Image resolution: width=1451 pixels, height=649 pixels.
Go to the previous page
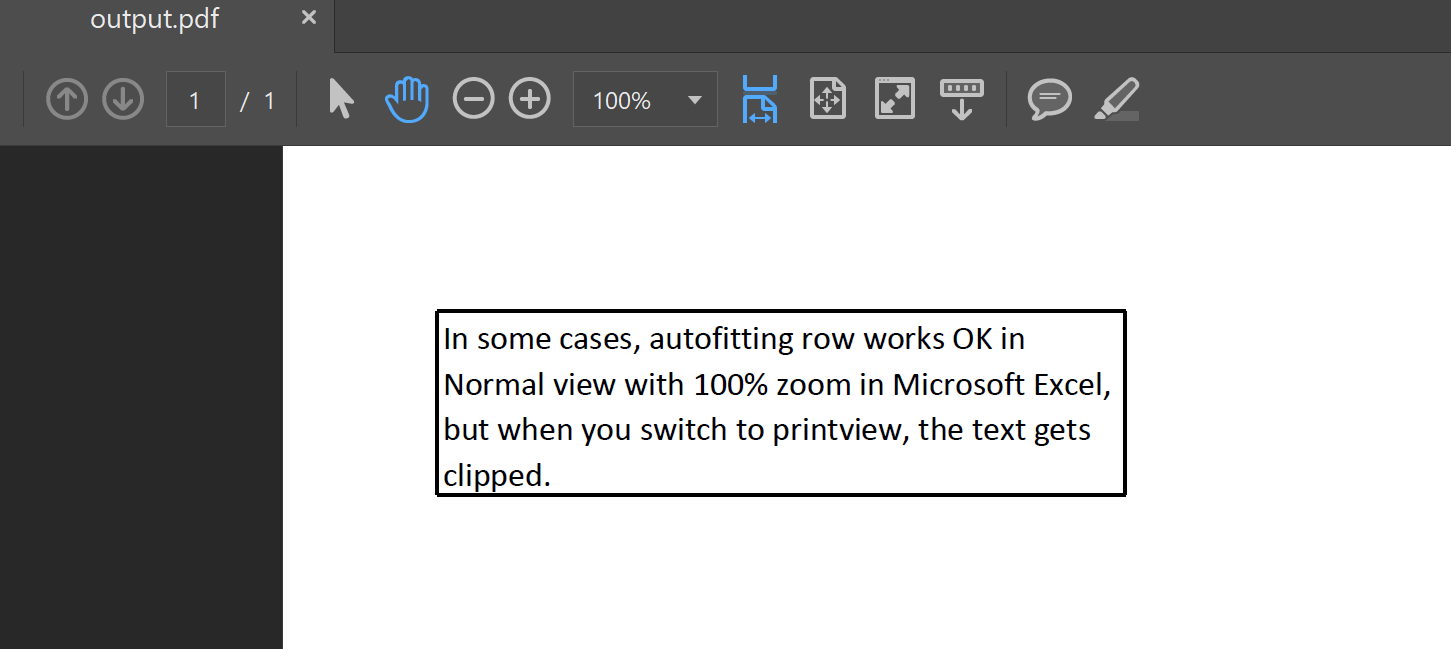click(67, 98)
